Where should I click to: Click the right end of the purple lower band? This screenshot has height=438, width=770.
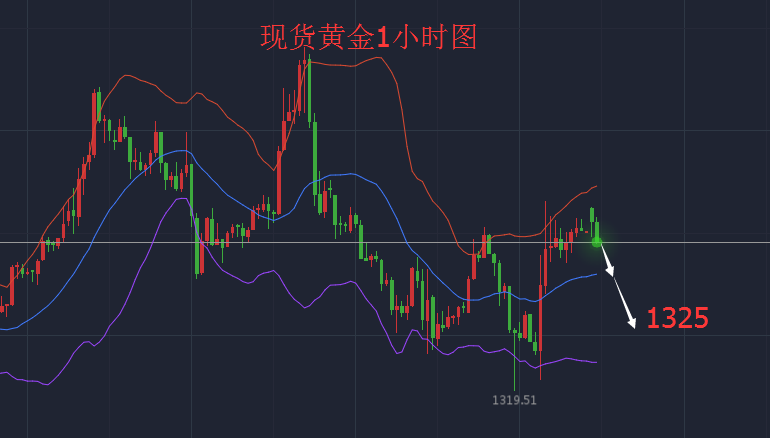(x=596, y=362)
